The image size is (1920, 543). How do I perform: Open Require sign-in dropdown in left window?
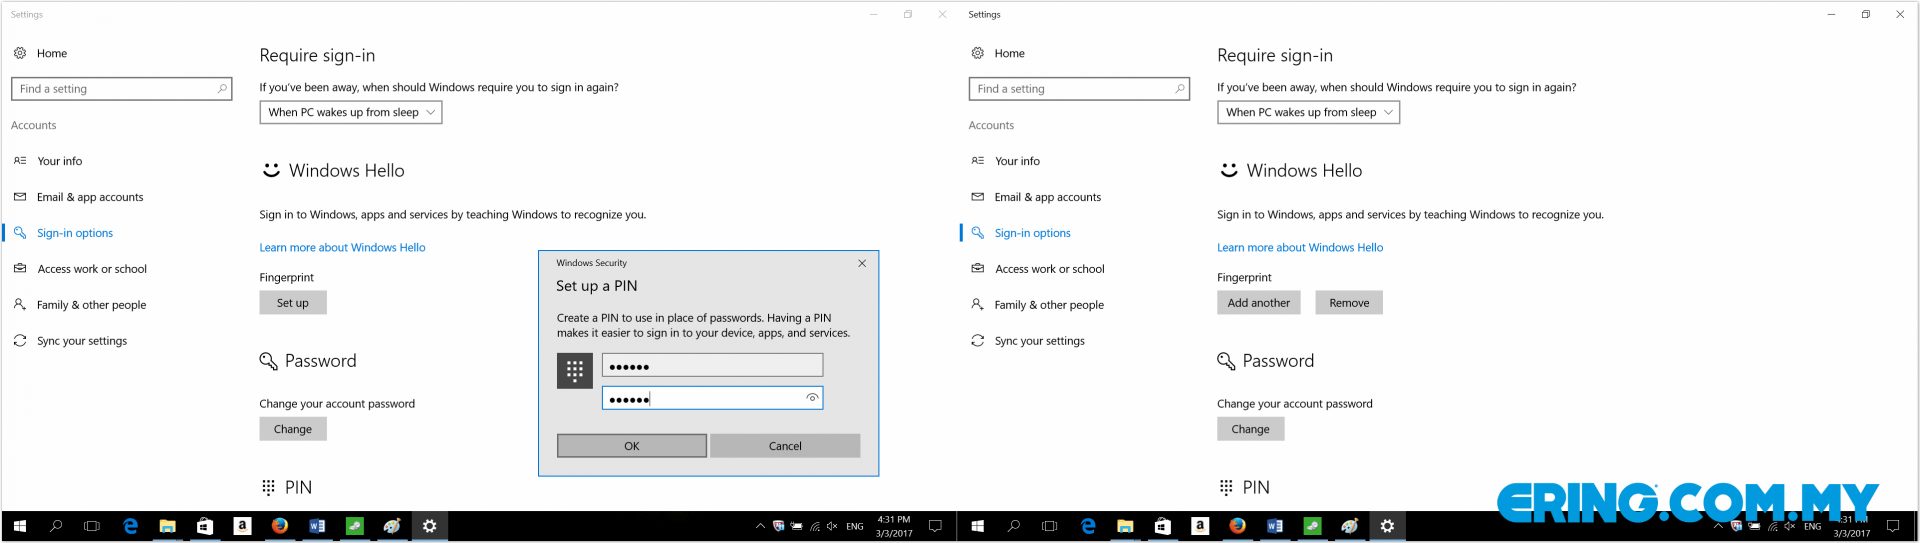tap(350, 112)
